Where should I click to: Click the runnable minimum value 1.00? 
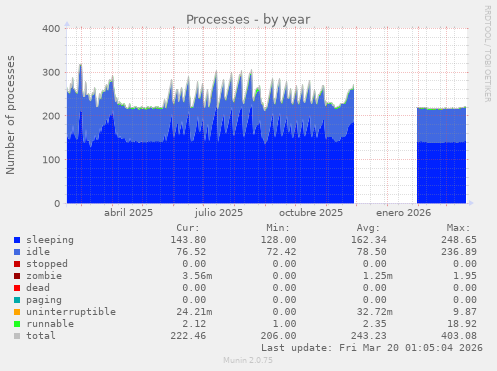(284, 324)
